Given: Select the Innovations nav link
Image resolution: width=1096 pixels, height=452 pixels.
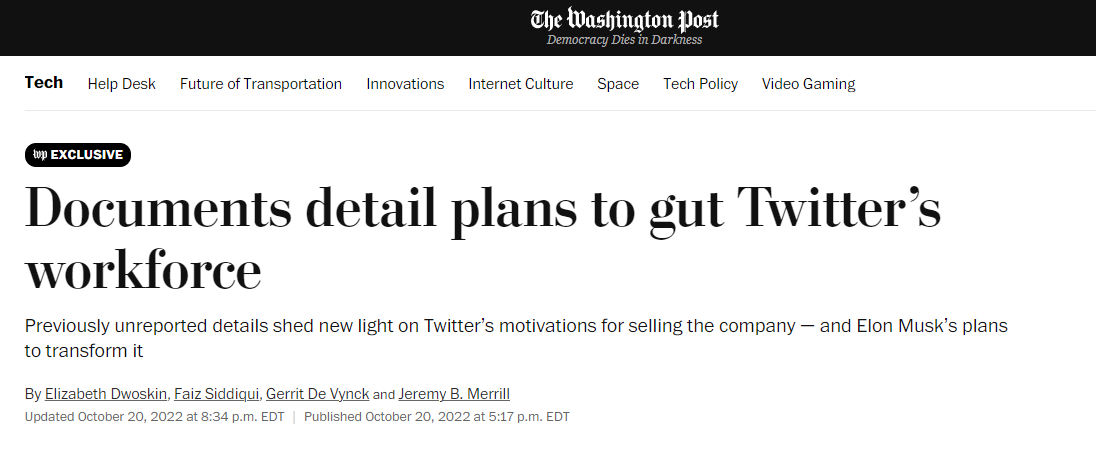Looking at the screenshot, I should click(405, 84).
